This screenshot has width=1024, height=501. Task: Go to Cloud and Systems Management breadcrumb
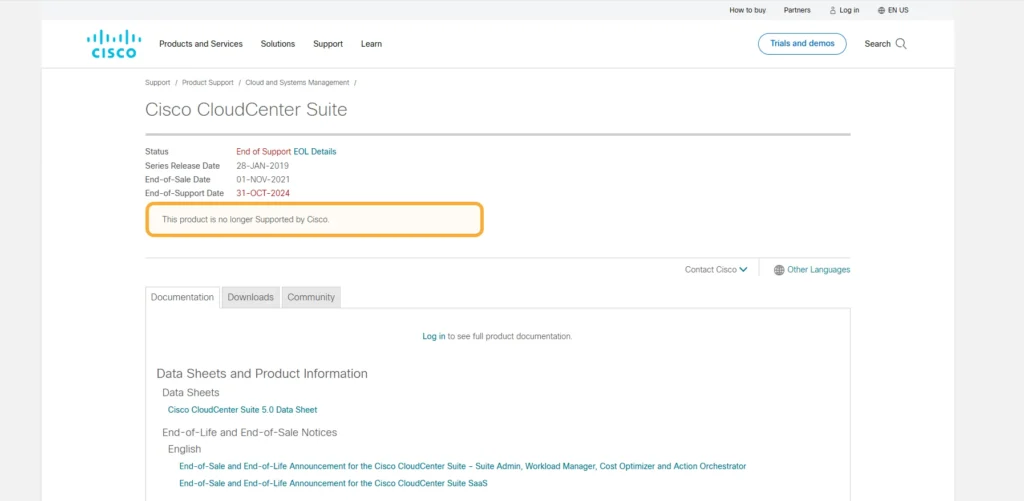297,83
